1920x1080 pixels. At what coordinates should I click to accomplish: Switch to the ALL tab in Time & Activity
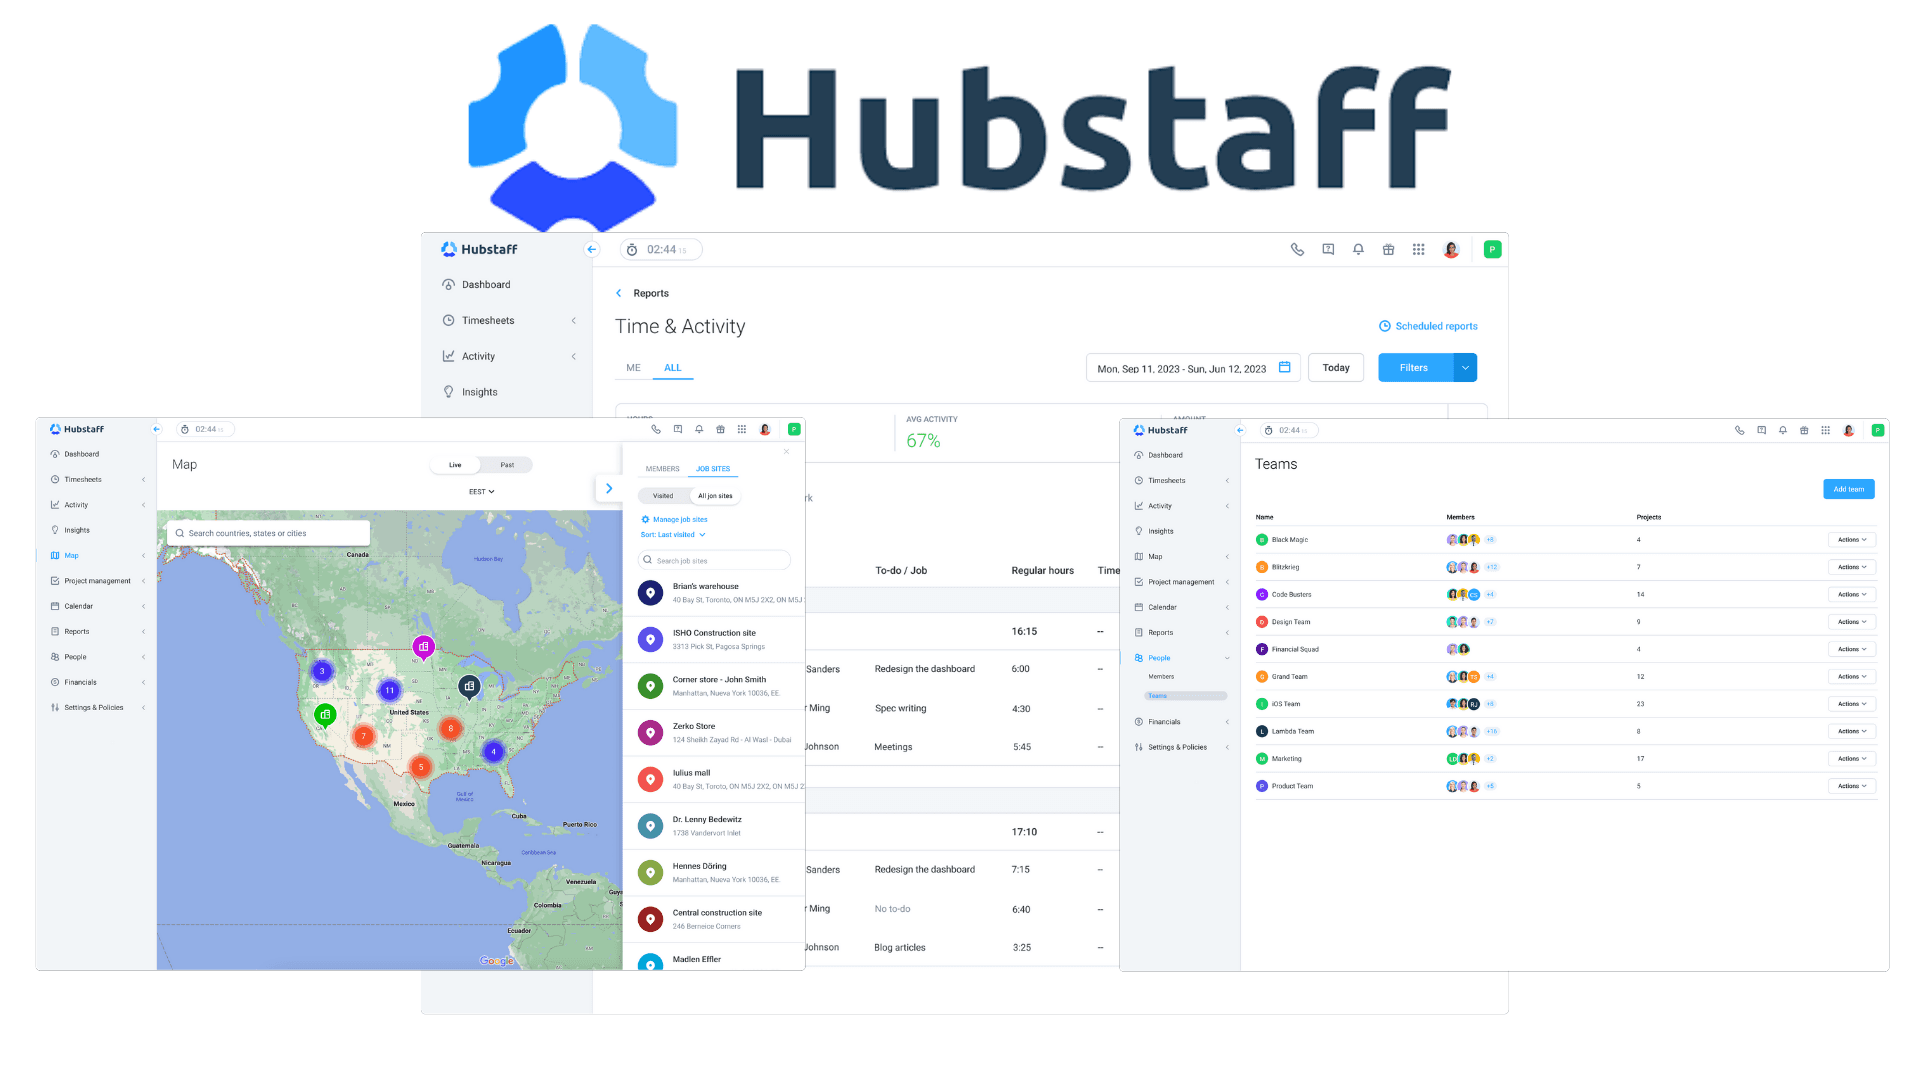click(x=673, y=368)
